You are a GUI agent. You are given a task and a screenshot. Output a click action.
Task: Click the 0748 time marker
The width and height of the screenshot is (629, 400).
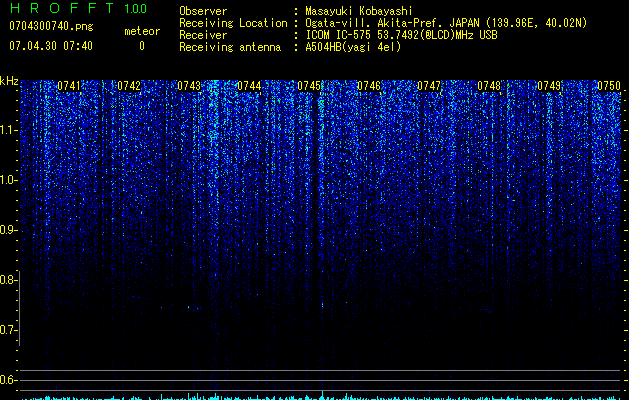tap(489, 86)
